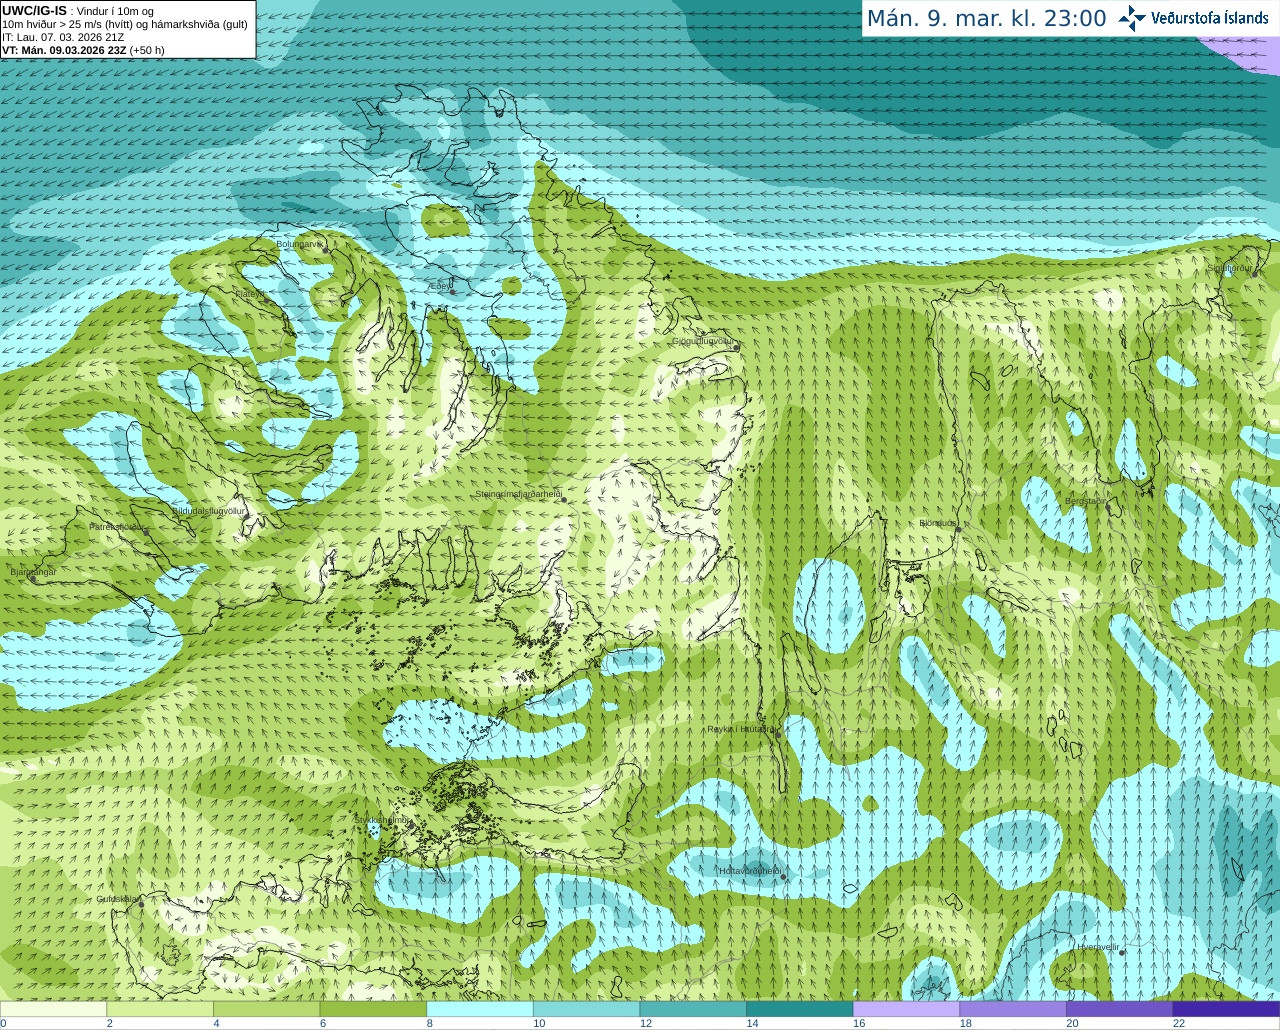Click the legend value 16 label
The image size is (1280, 1030).
[x=858, y=1023]
